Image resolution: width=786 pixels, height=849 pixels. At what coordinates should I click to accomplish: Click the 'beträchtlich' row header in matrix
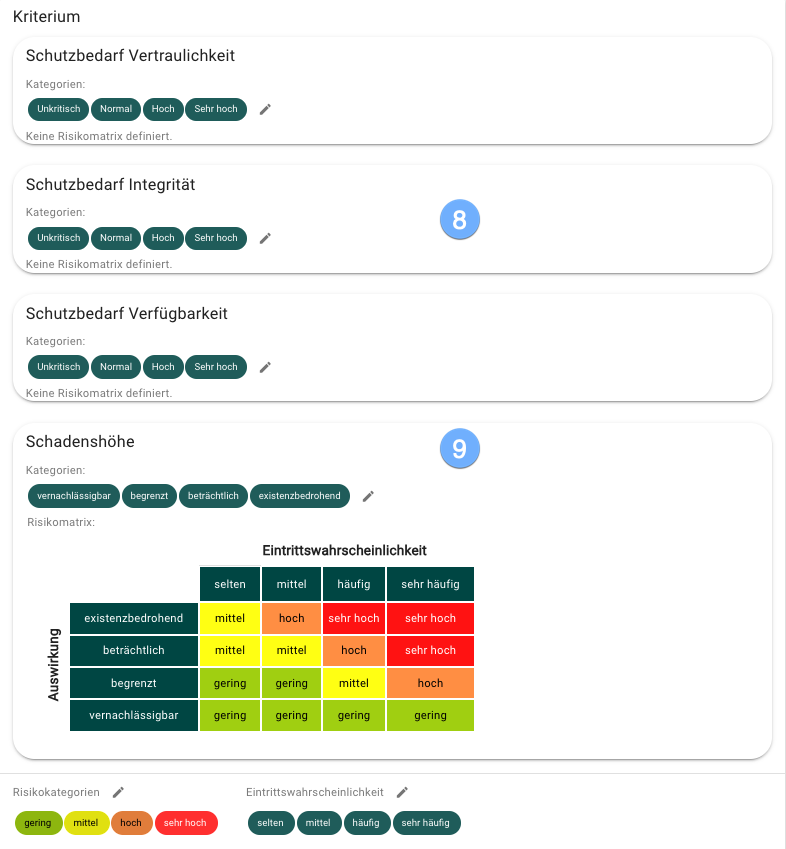pyautogui.click(x=134, y=650)
